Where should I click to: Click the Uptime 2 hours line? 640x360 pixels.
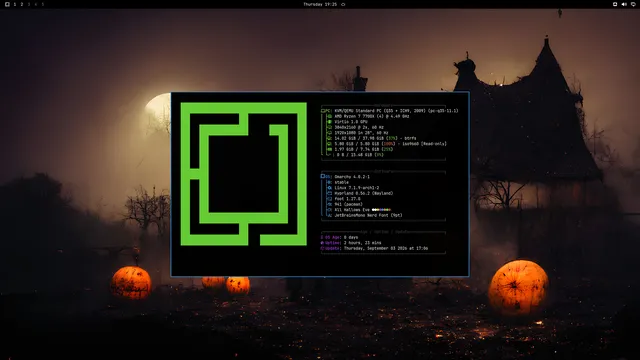point(351,243)
